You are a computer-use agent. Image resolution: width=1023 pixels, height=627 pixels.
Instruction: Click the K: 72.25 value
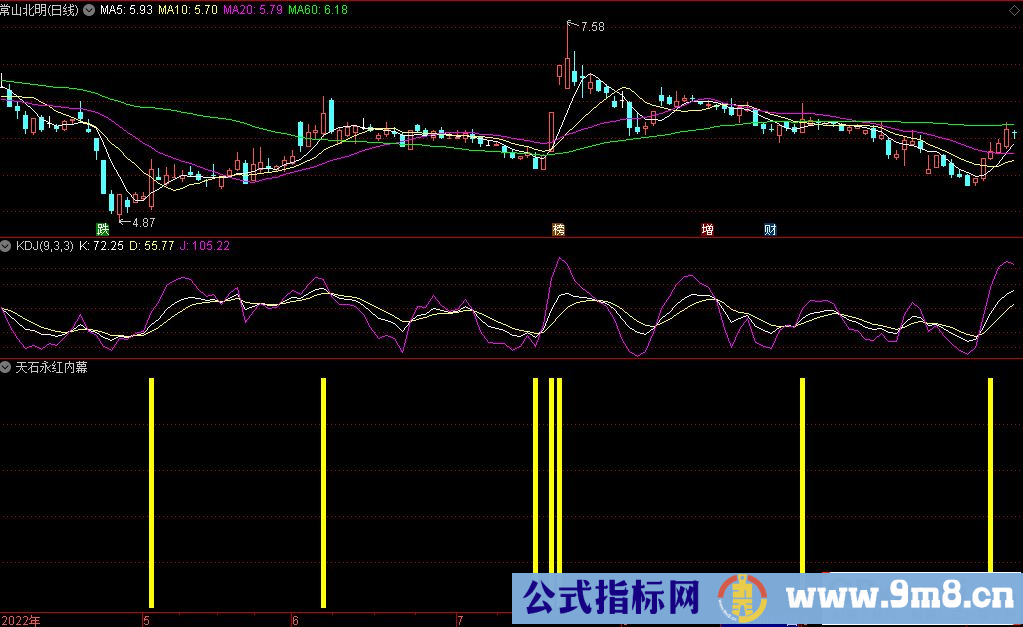101,246
